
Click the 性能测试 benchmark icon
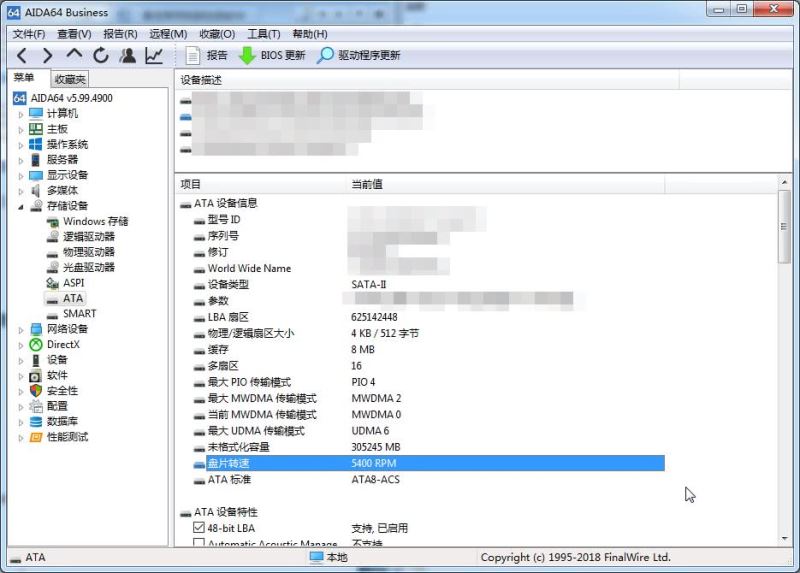pos(36,437)
